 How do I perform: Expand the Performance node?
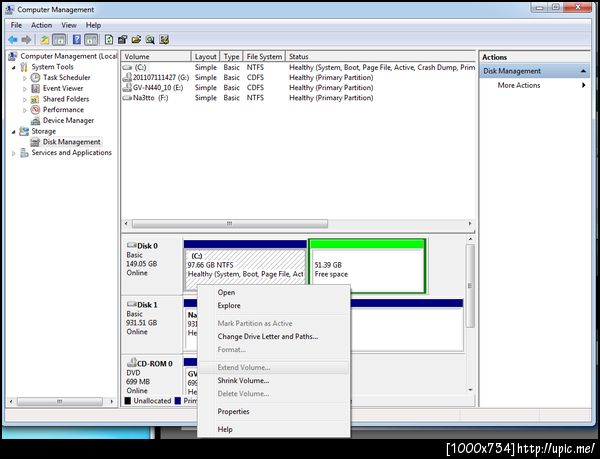pyautogui.click(x=25, y=110)
